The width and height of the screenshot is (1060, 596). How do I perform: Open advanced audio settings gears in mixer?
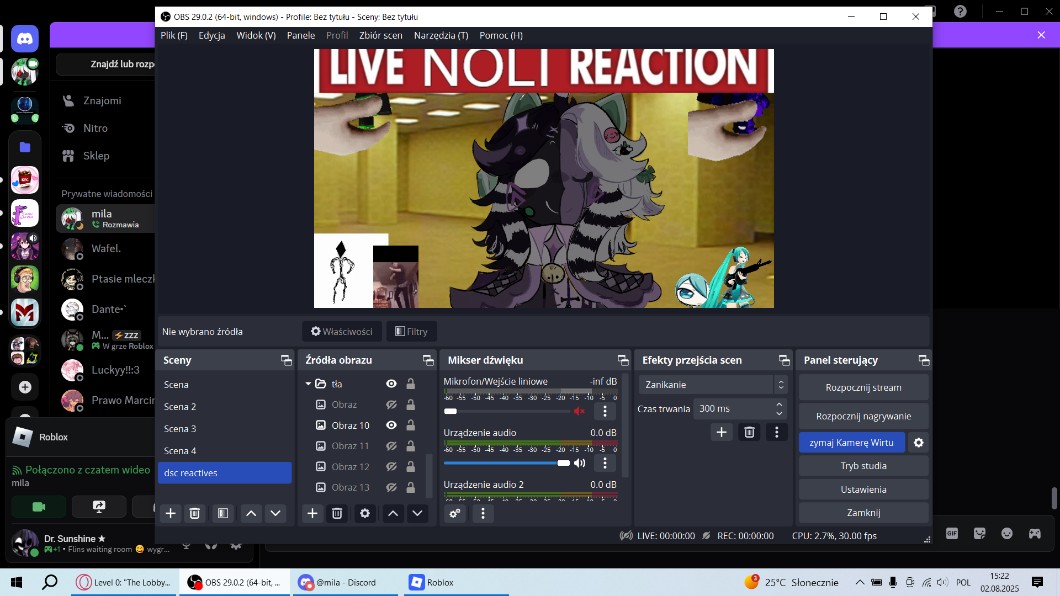coord(455,513)
